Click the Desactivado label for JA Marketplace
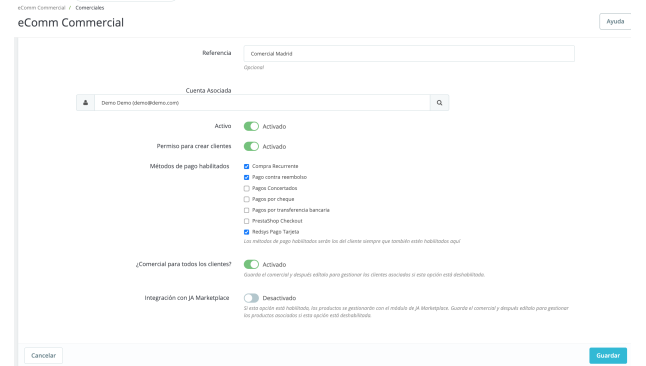Image resolution: width=646 pixels, height=366 pixels. [x=279, y=298]
